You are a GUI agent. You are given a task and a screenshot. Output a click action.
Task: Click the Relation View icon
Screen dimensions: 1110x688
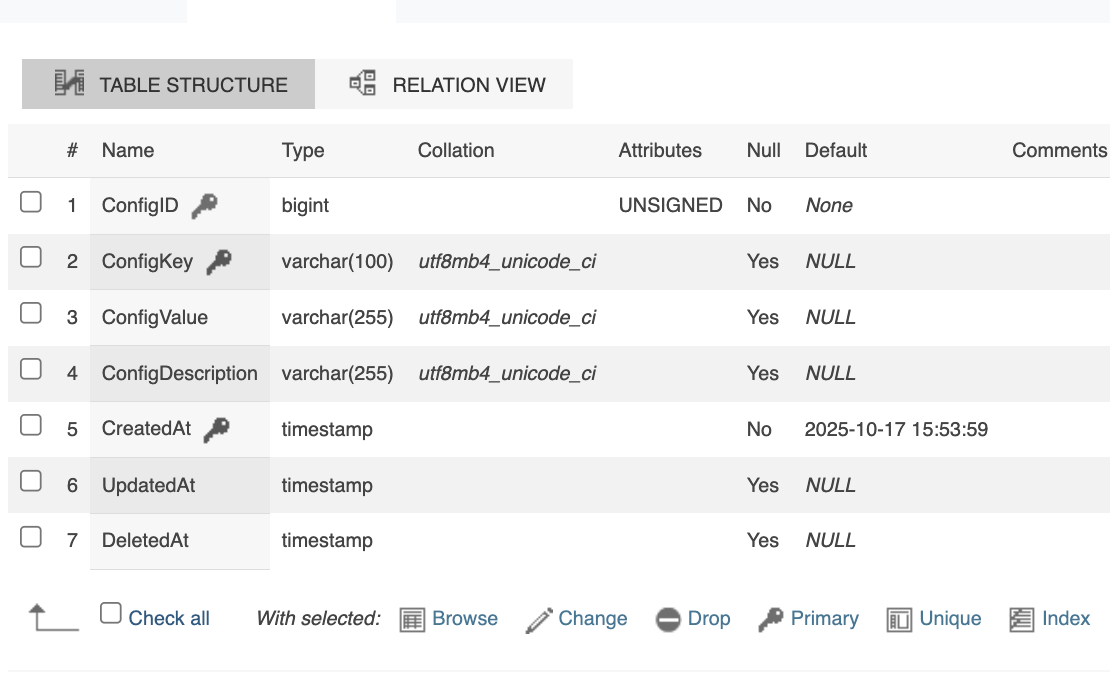362,84
